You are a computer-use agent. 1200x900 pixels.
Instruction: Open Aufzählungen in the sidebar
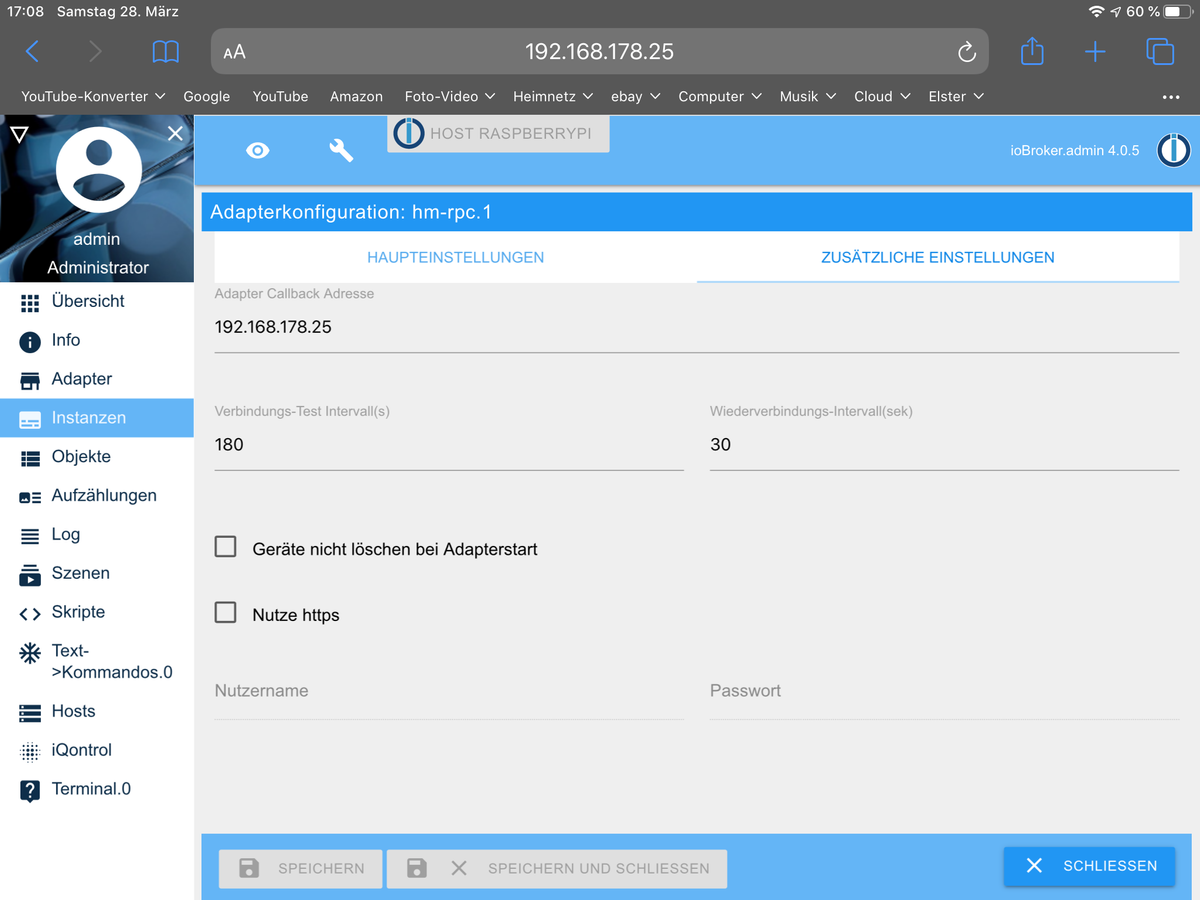pos(96,496)
